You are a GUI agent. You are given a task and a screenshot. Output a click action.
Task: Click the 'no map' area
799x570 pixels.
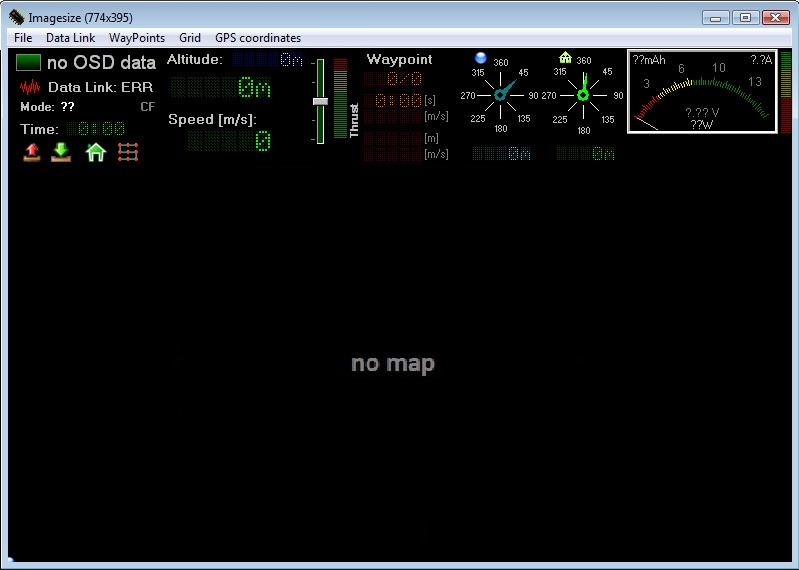[393, 364]
